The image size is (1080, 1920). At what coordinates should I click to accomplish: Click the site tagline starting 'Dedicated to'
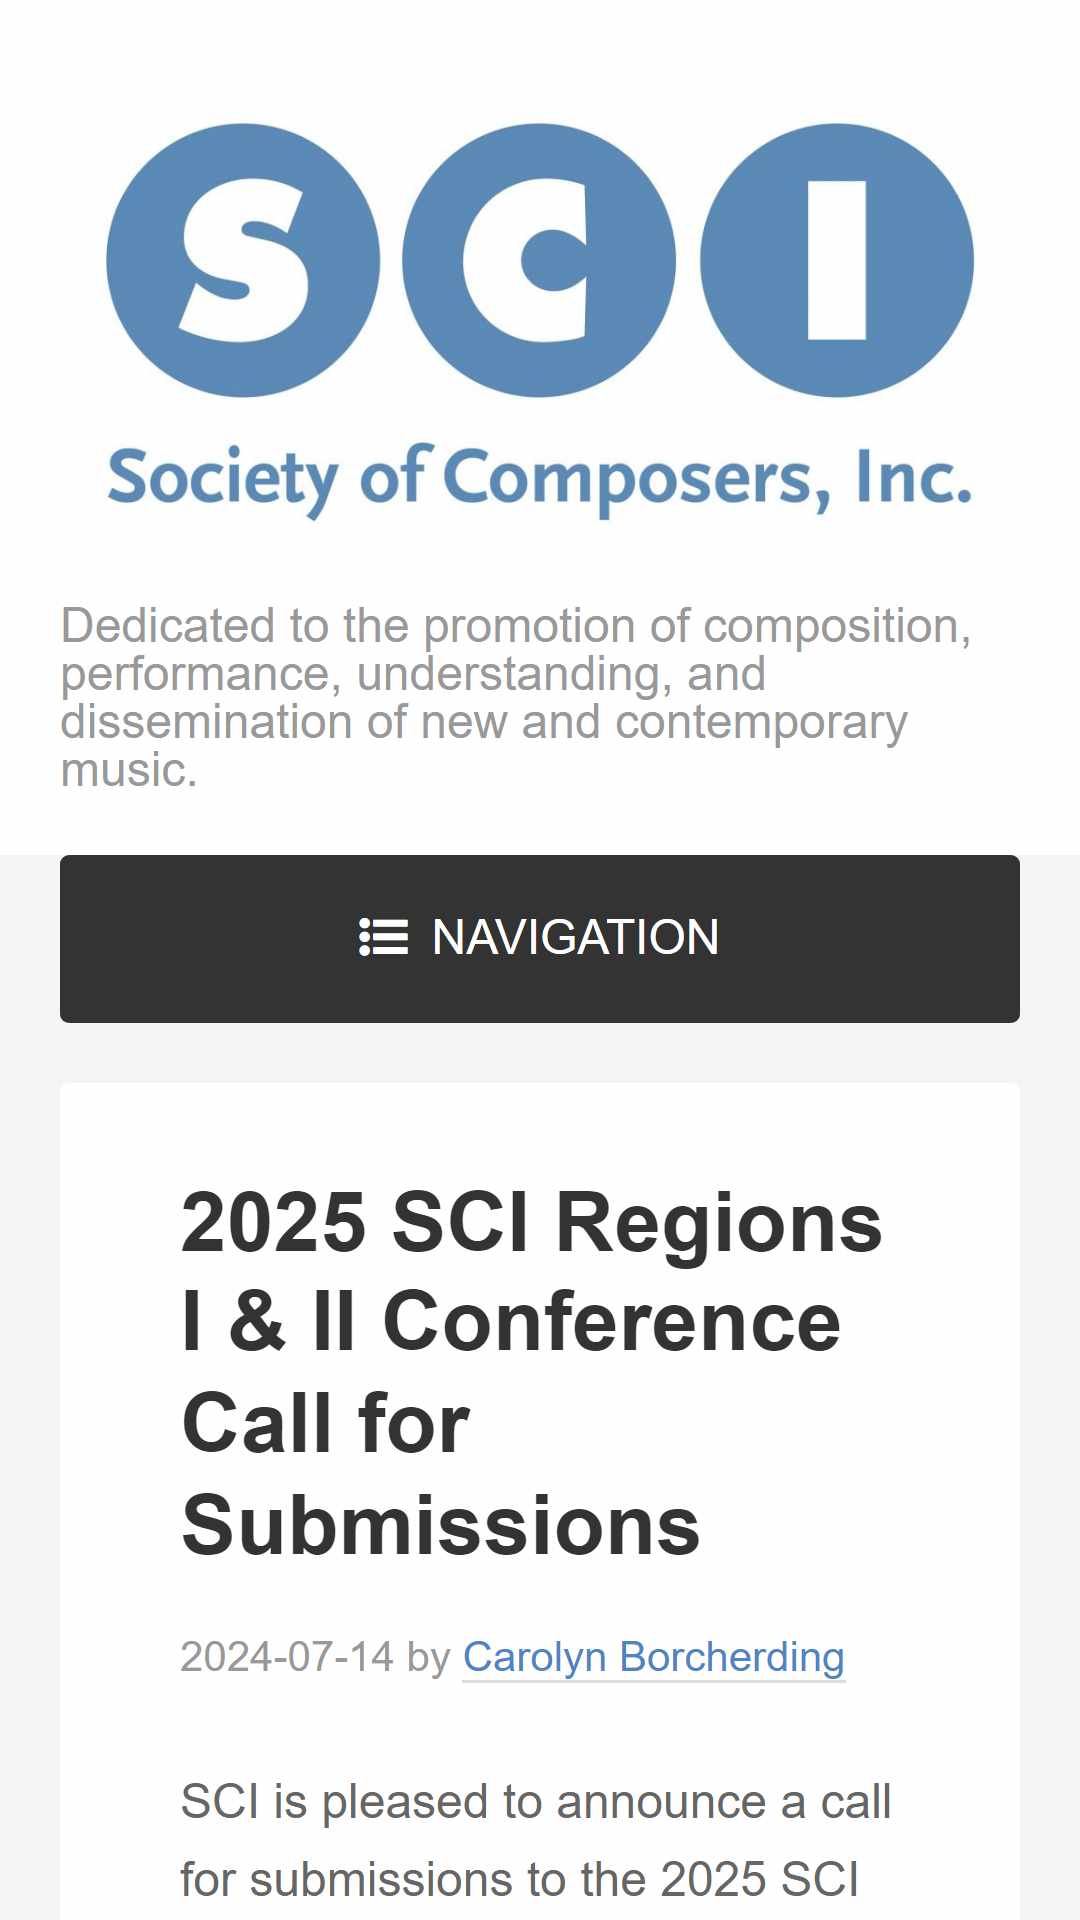pos(516,698)
